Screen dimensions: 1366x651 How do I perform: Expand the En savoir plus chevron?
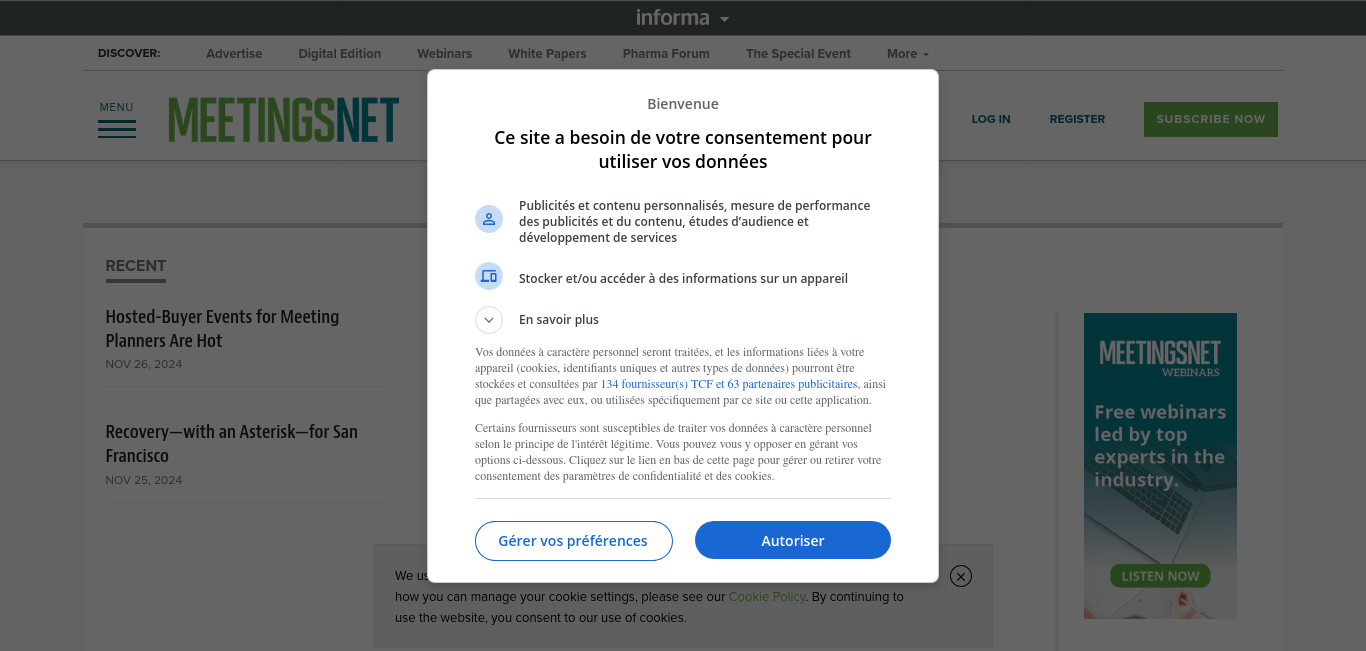tap(489, 320)
